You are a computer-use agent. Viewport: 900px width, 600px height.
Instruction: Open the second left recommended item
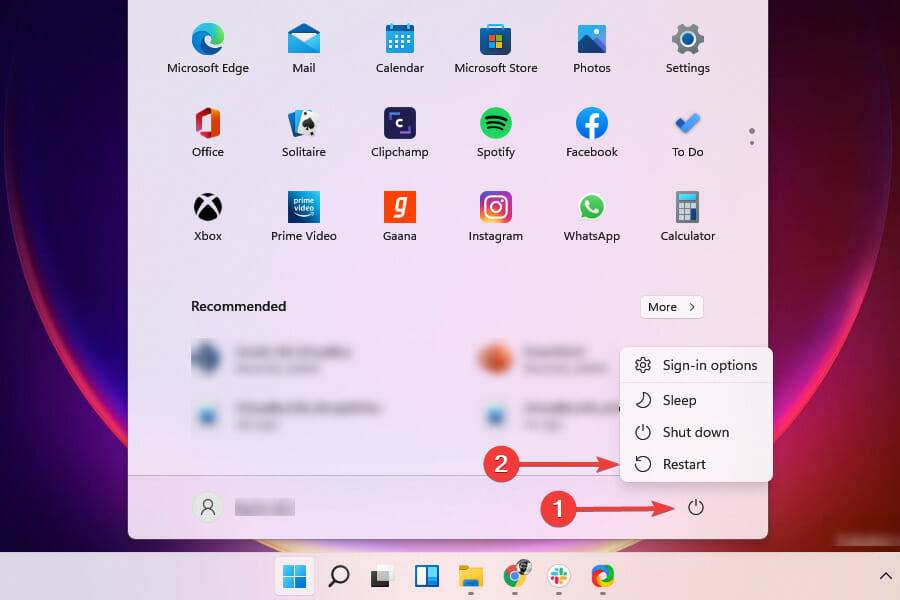pos(286,415)
